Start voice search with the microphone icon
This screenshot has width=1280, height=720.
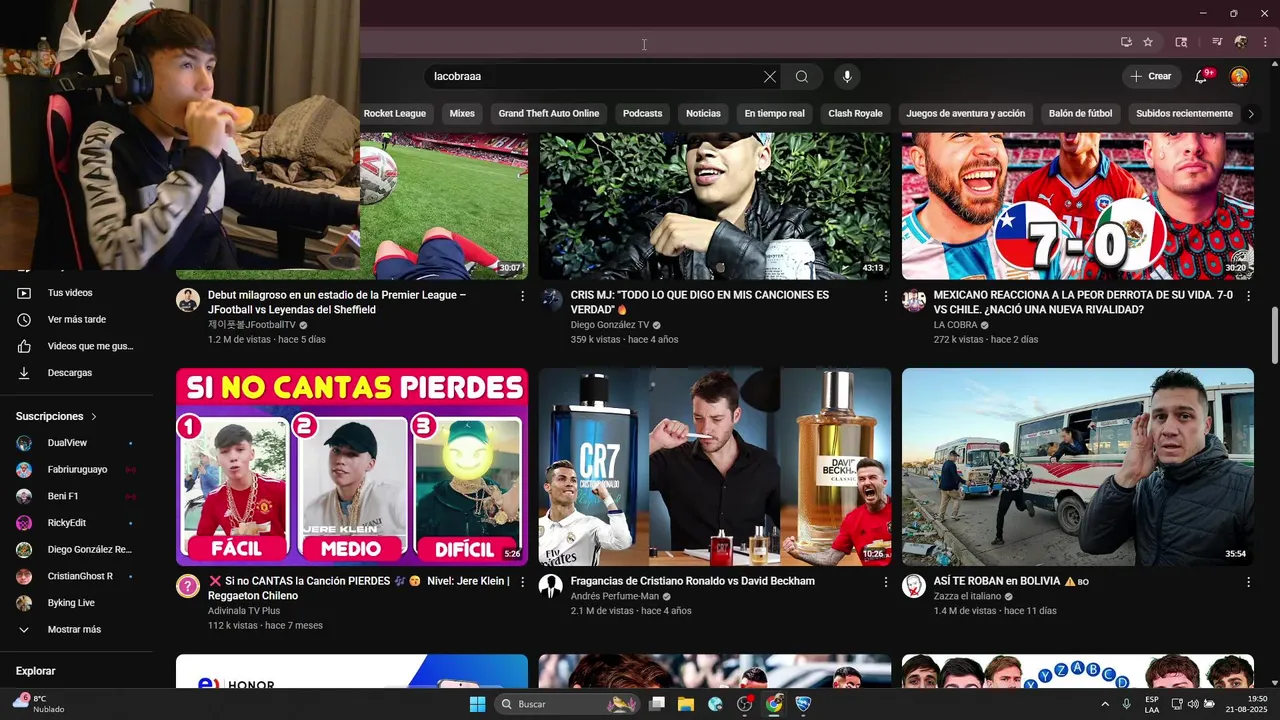click(x=847, y=77)
